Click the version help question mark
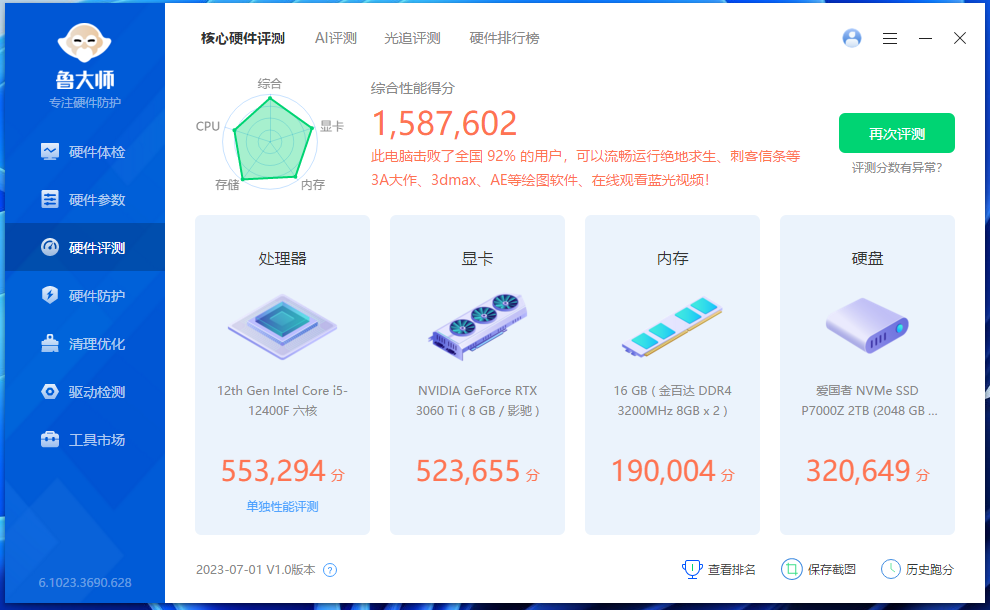 329,568
